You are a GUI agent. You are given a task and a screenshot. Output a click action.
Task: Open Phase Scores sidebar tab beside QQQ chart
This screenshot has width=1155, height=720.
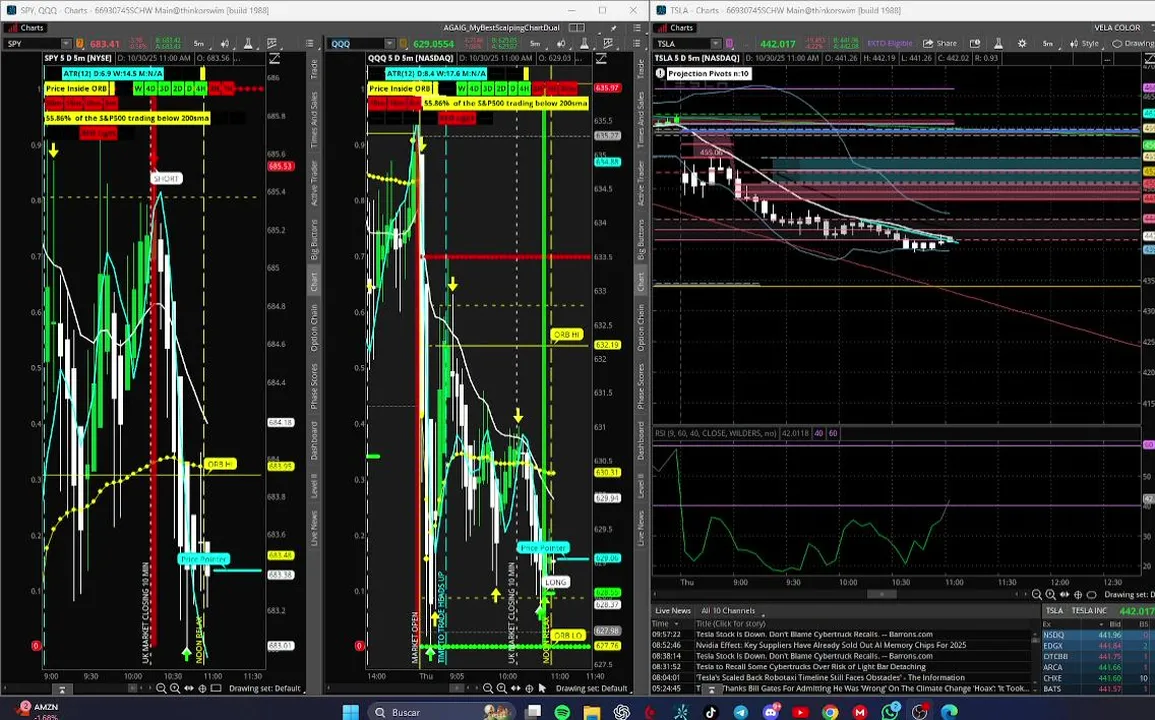(x=641, y=386)
